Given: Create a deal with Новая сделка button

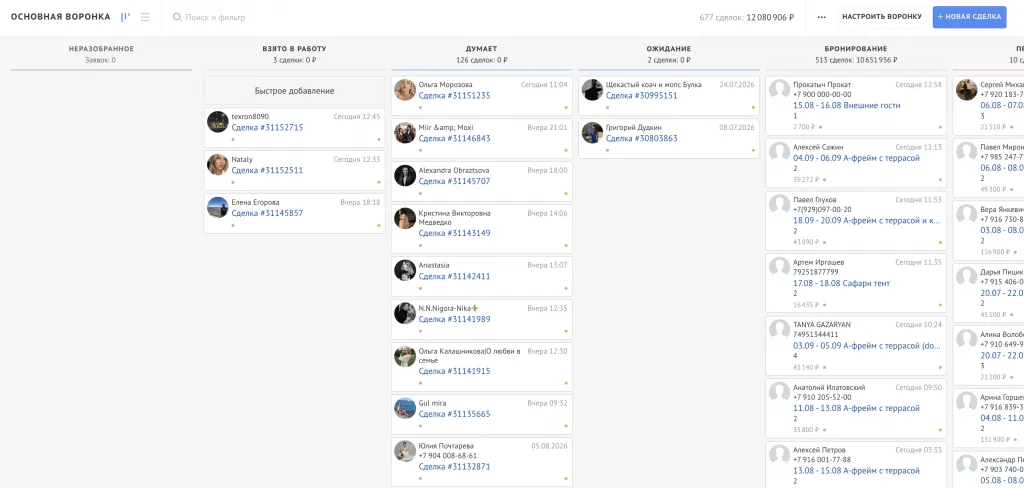Looking at the screenshot, I should (x=969, y=17).
